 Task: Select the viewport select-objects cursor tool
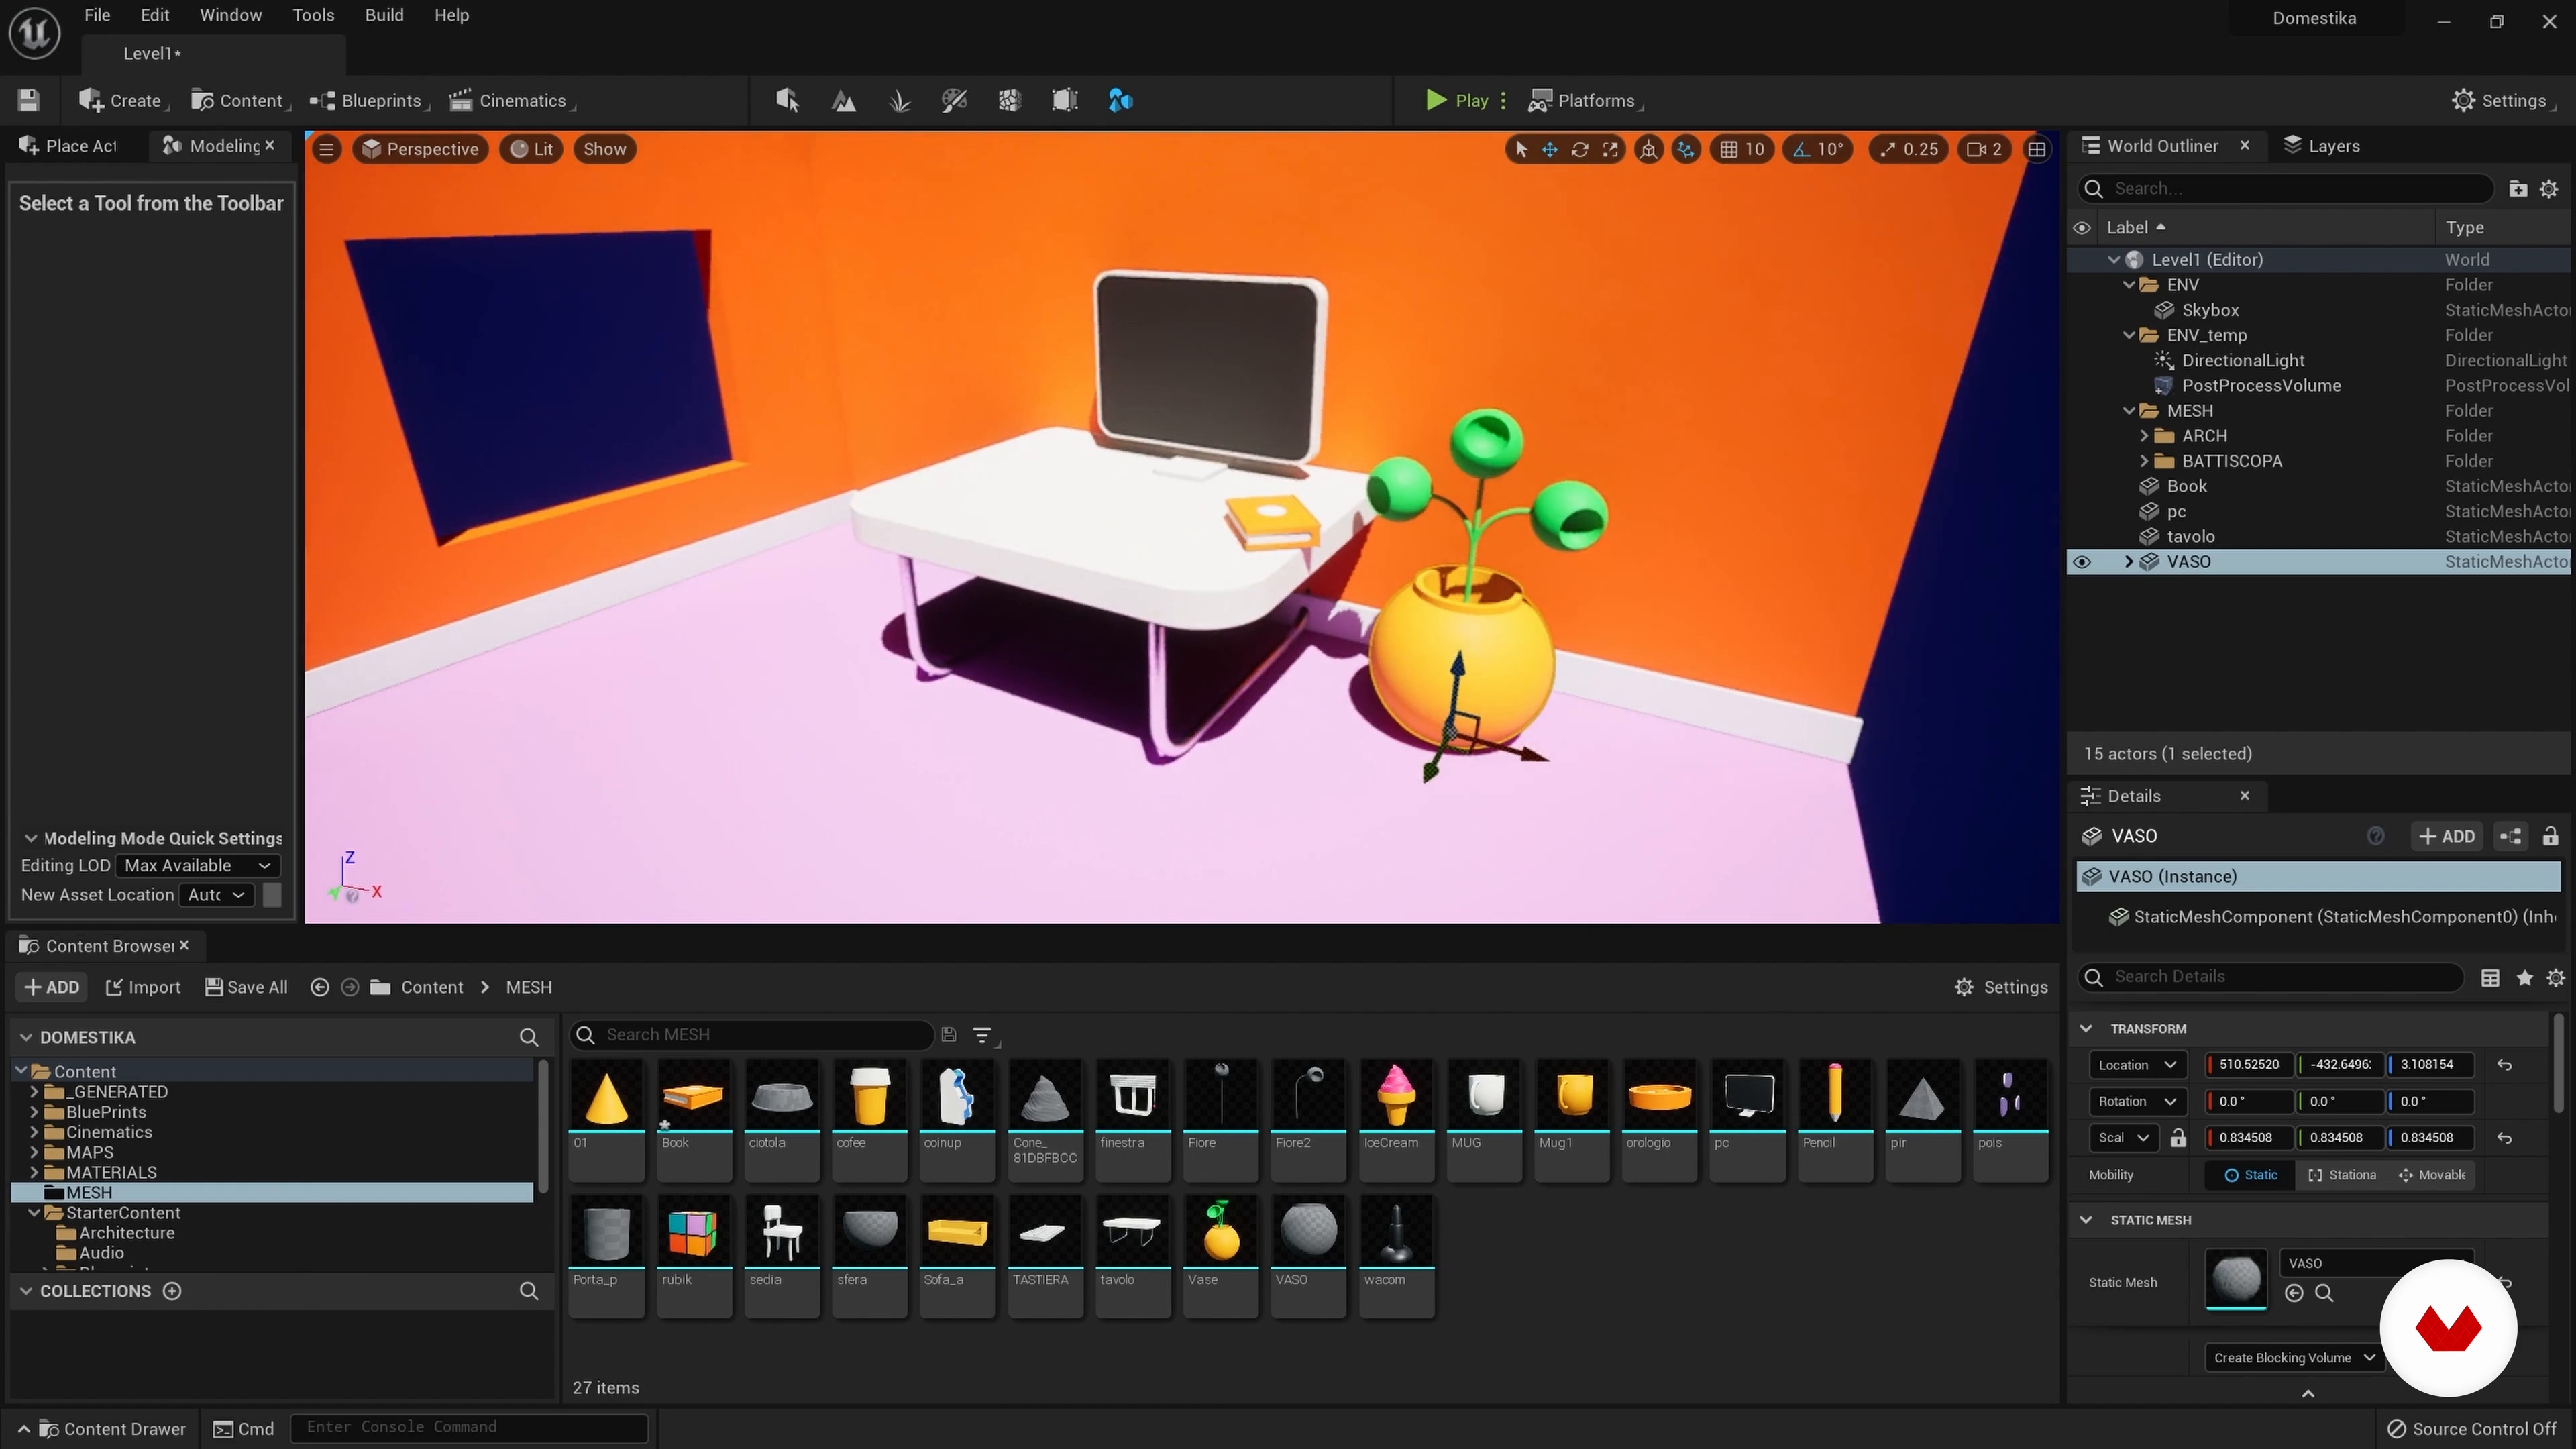(1521, 149)
